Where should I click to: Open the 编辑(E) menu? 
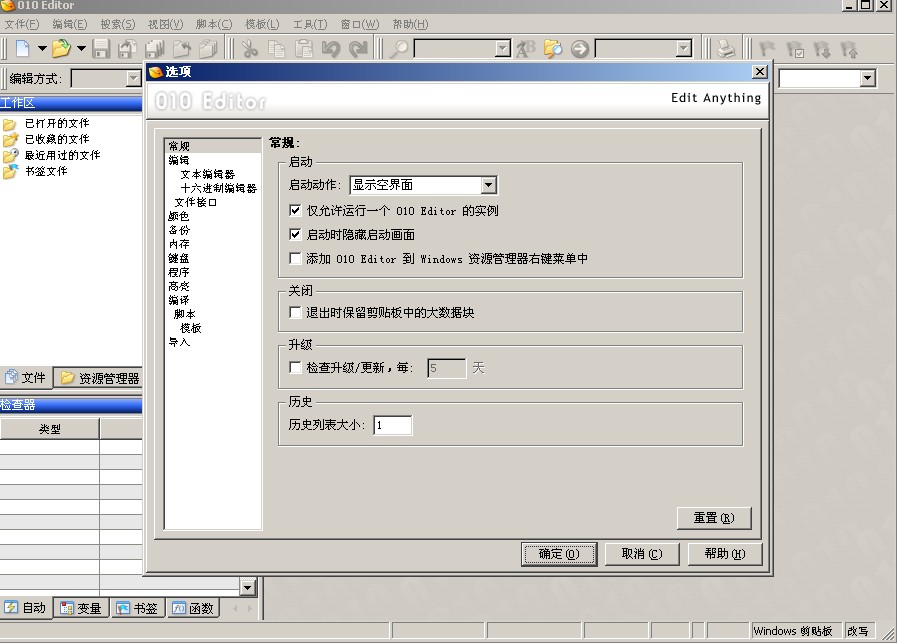(70, 24)
